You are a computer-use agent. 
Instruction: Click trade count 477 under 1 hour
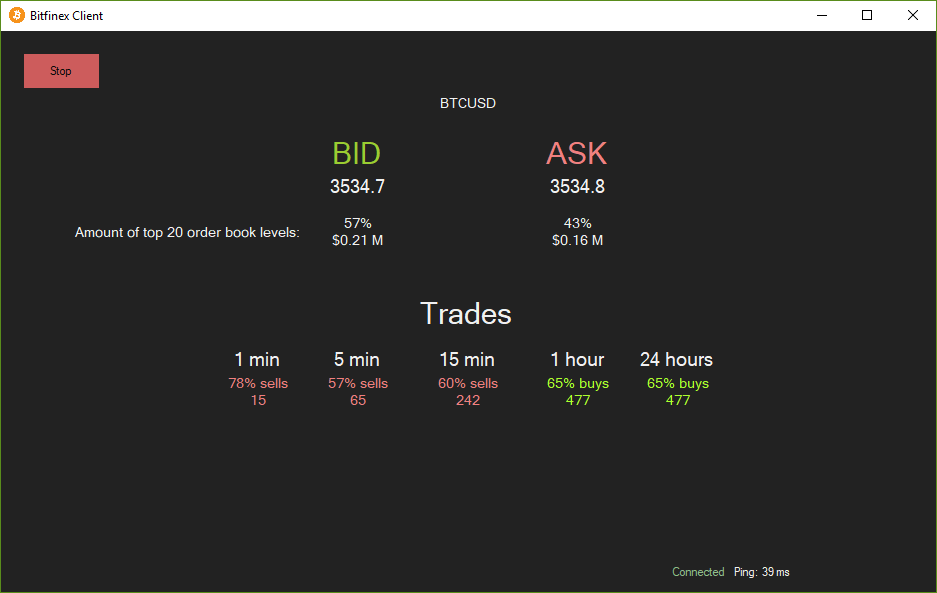578,401
